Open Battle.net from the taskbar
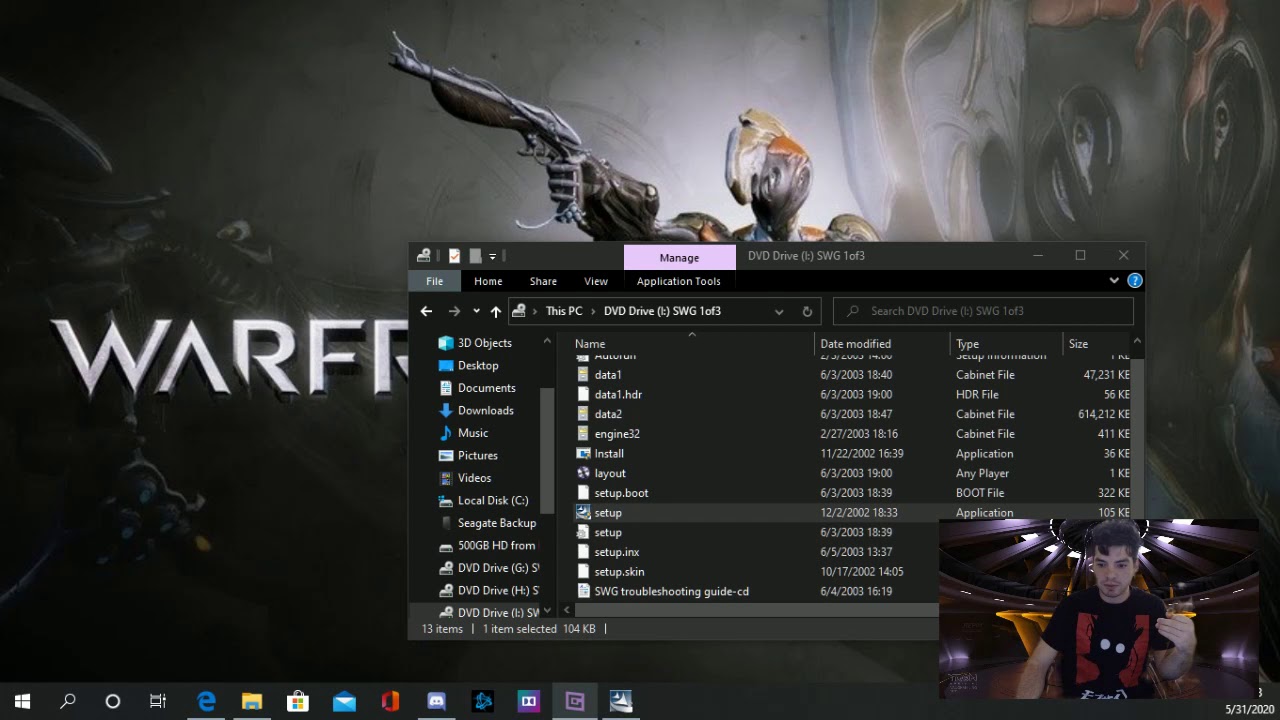1280x720 pixels. tap(483, 702)
